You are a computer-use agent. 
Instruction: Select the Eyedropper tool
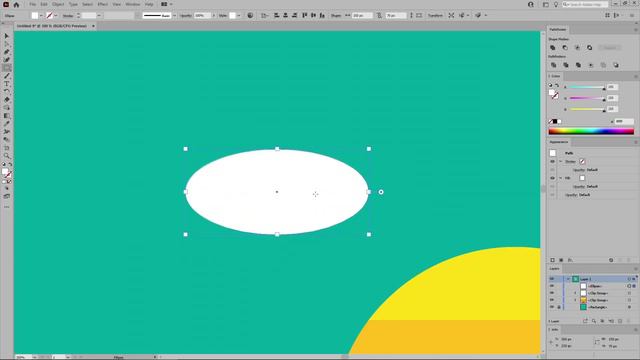[x=7, y=124]
